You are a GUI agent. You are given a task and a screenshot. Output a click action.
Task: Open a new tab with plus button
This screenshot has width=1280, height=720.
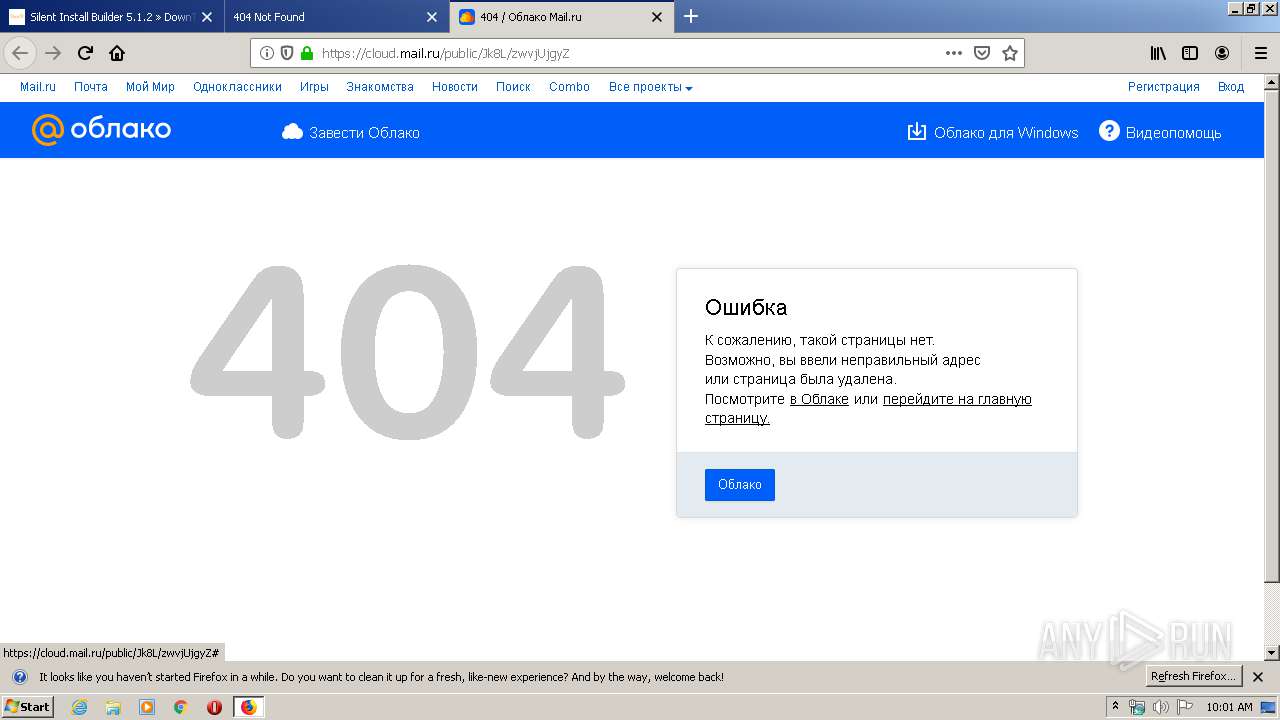[691, 16]
